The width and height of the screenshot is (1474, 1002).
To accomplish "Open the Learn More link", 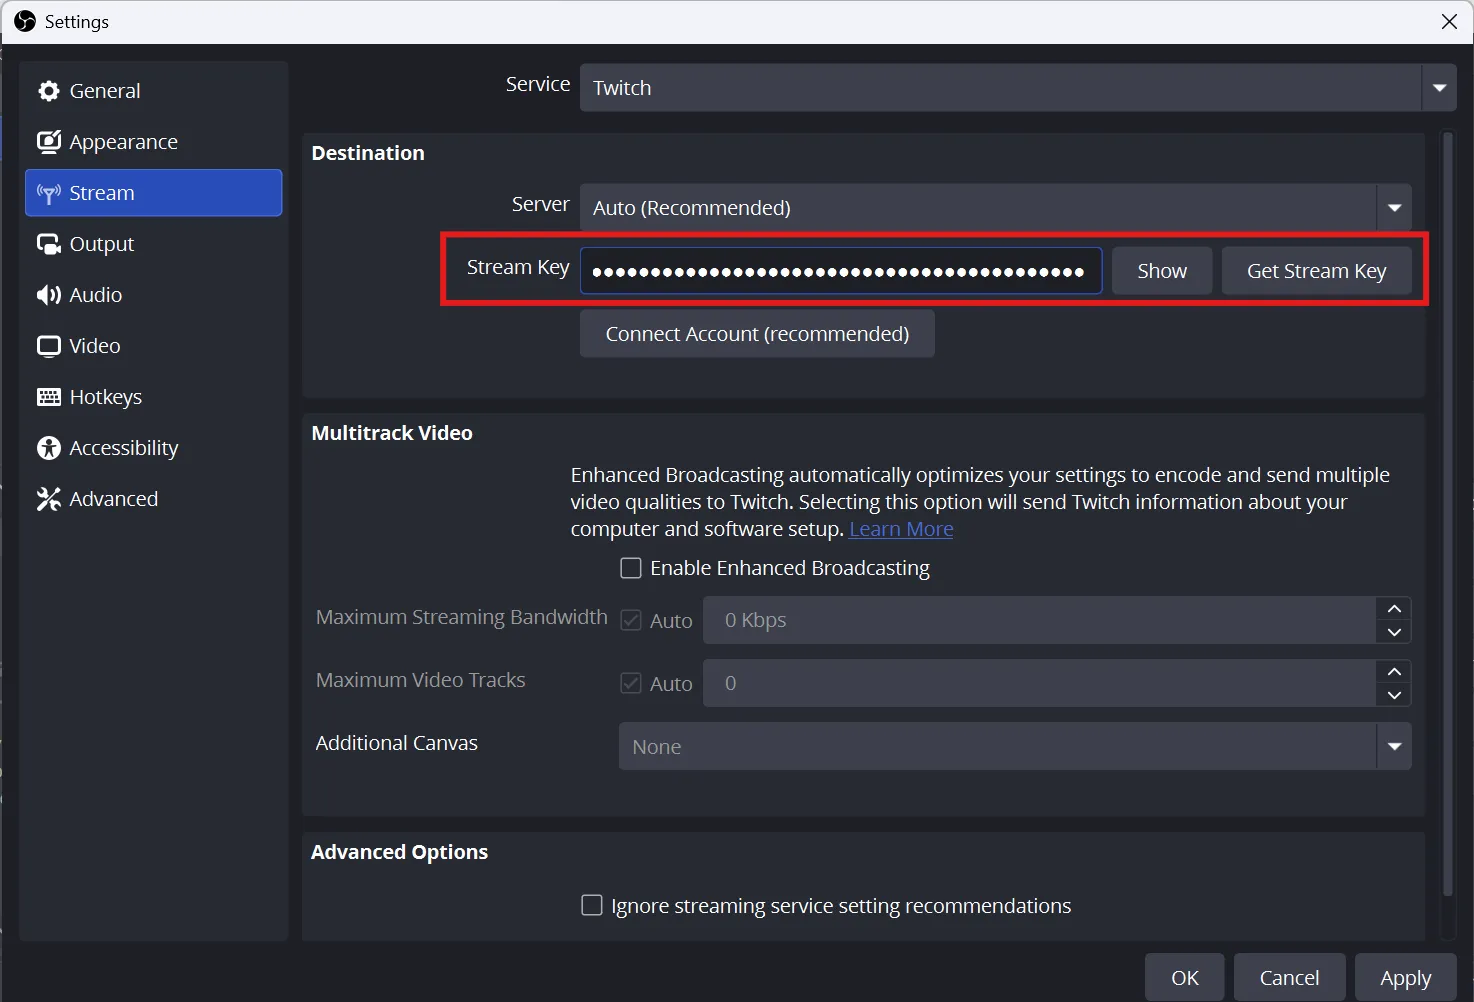I will coord(901,529).
